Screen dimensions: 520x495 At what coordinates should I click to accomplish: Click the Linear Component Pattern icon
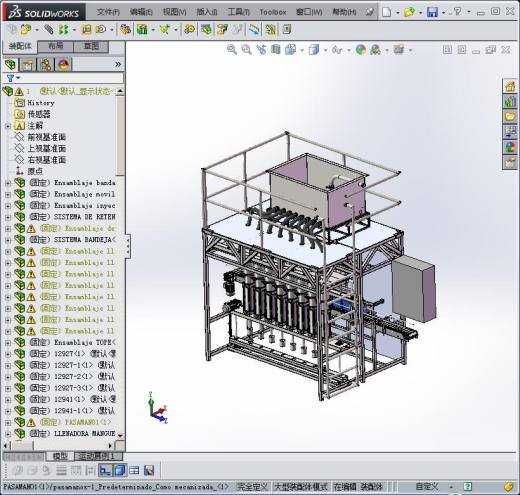click(x=63, y=30)
